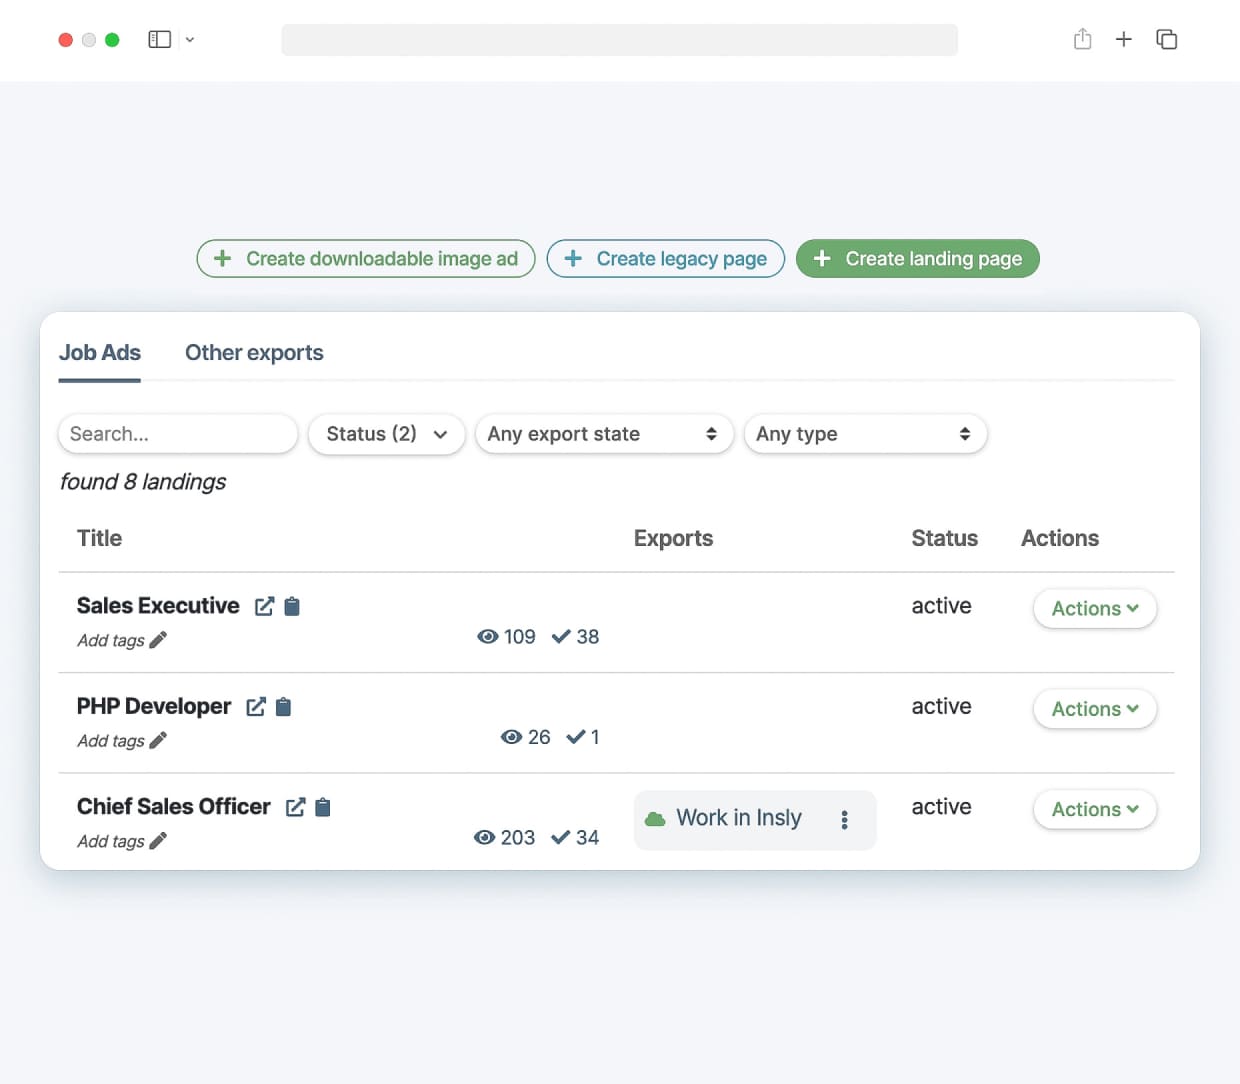Copy the Sales Executive landing page link

coord(291,605)
